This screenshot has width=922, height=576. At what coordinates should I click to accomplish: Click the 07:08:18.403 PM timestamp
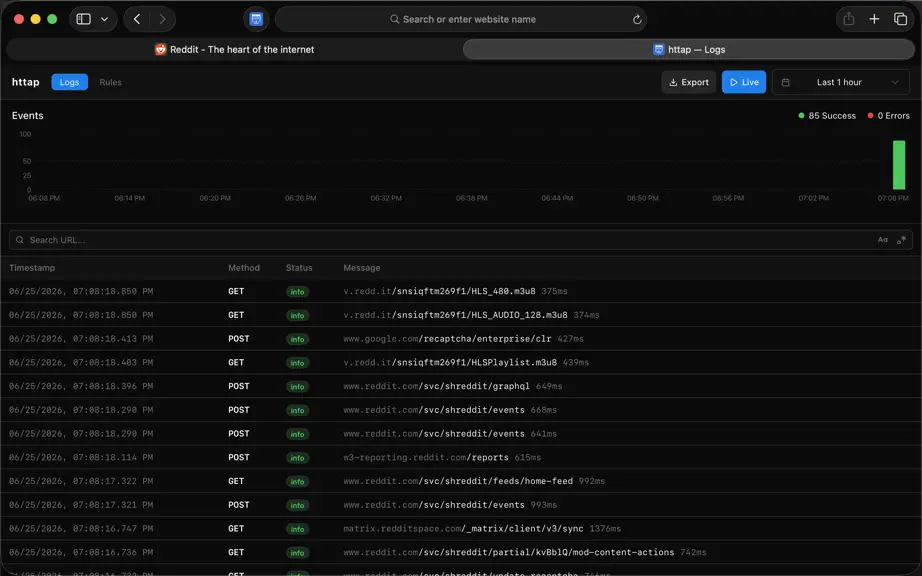pos(81,362)
